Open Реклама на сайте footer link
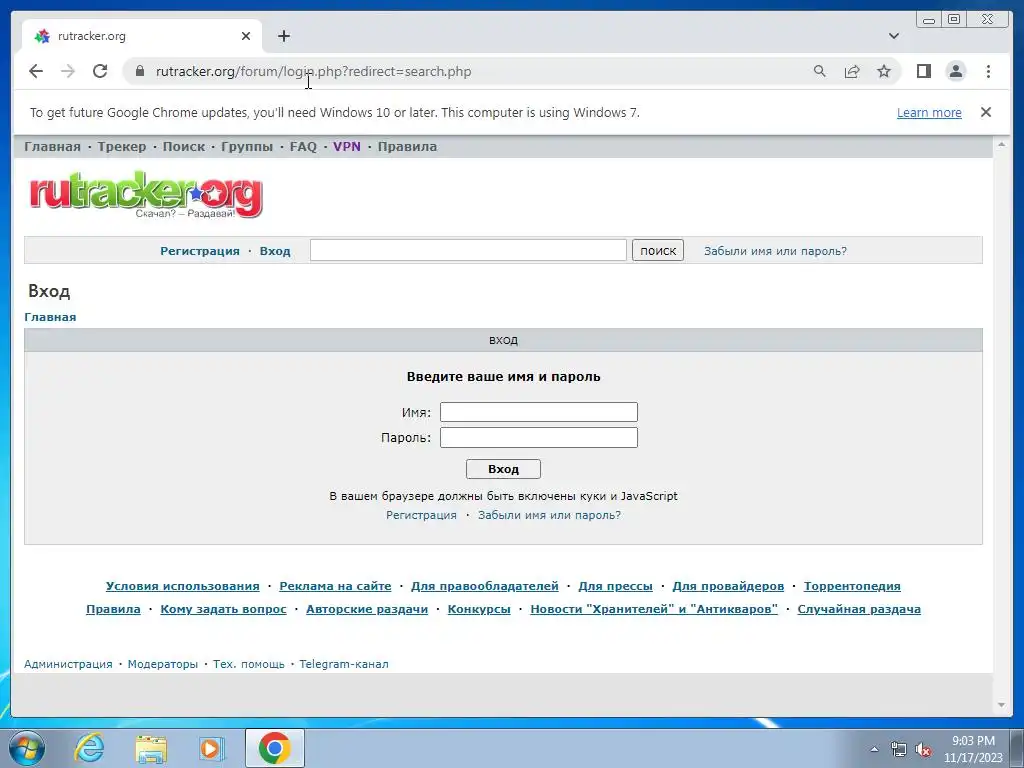Image resolution: width=1024 pixels, height=768 pixels. click(x=335, y=586)
